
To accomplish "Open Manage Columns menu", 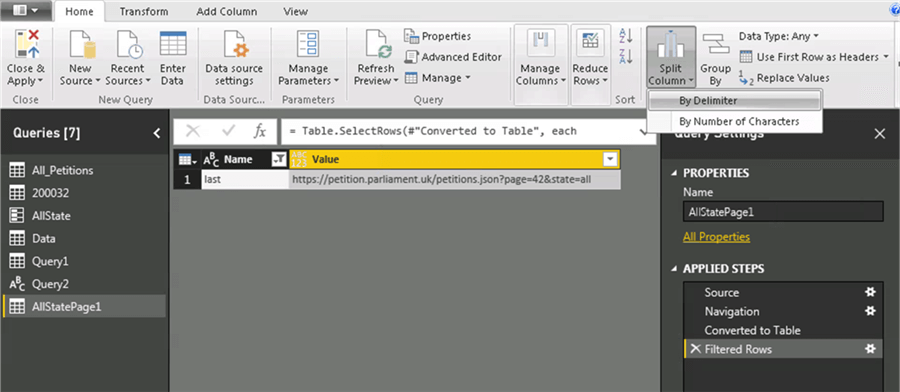I will (541, 65).
